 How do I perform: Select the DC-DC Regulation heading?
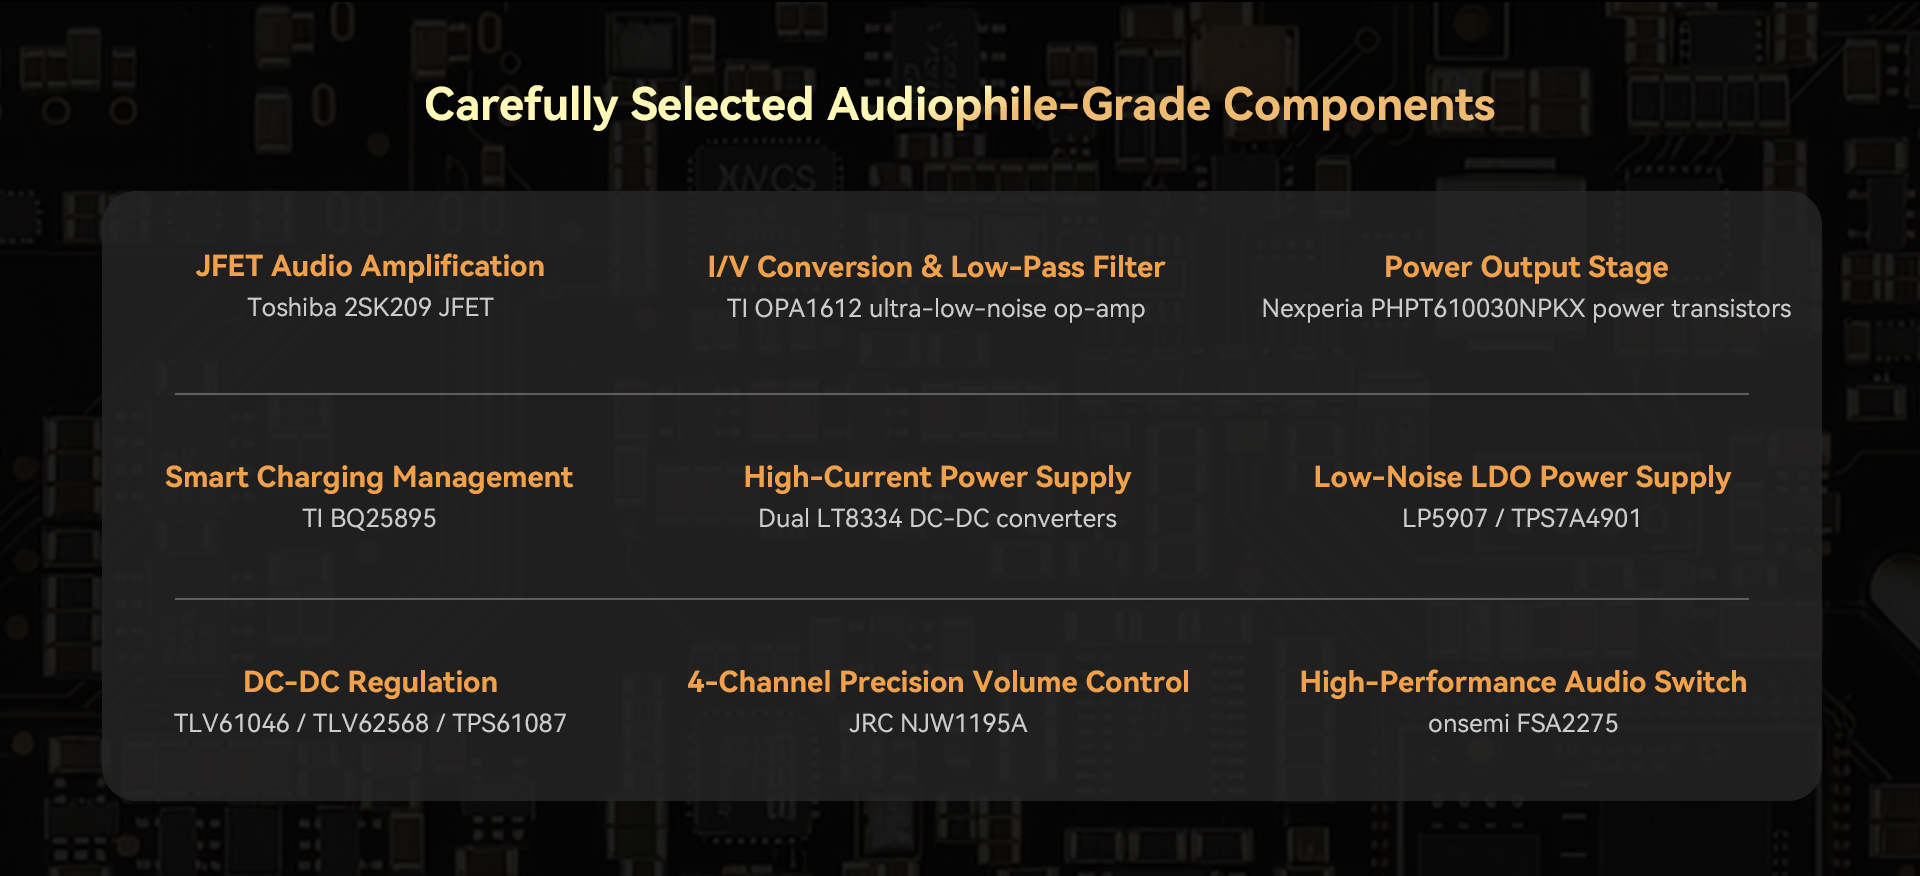[x=370, y=682]
